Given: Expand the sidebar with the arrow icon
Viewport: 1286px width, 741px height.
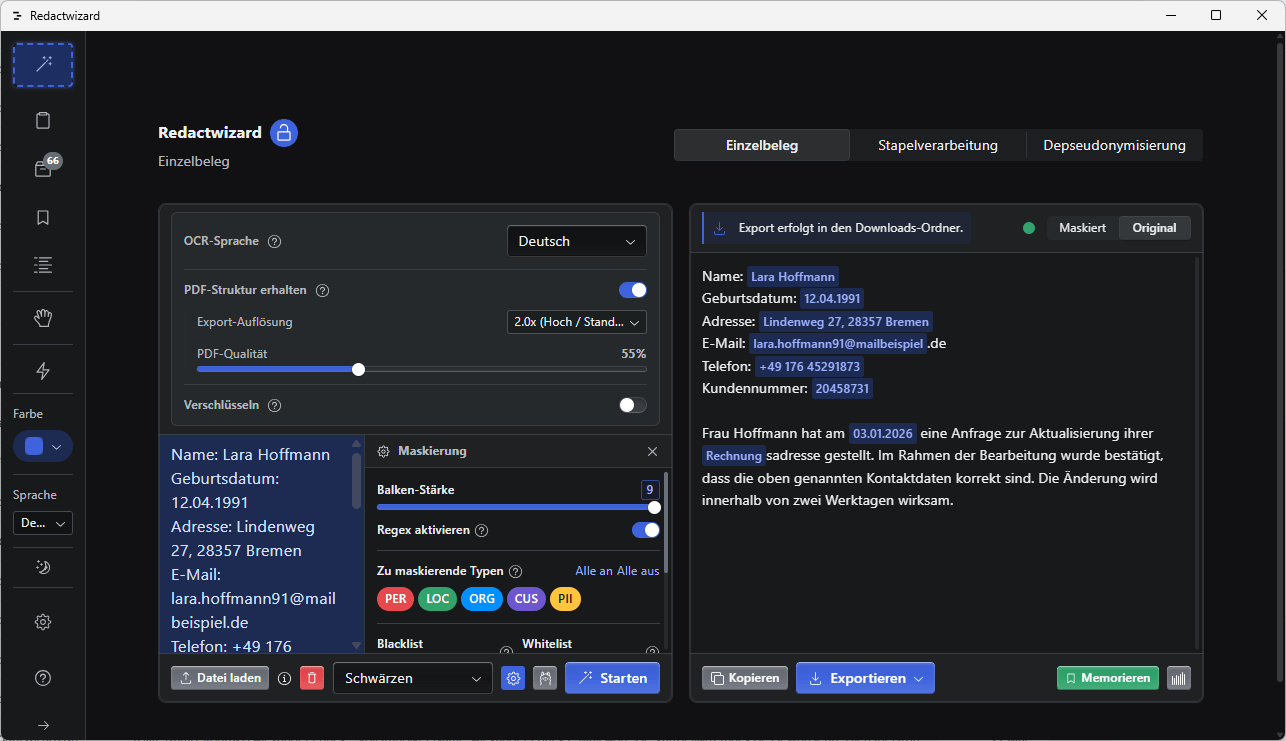Looking at the screenshot, I should click(x=43, y=725).
